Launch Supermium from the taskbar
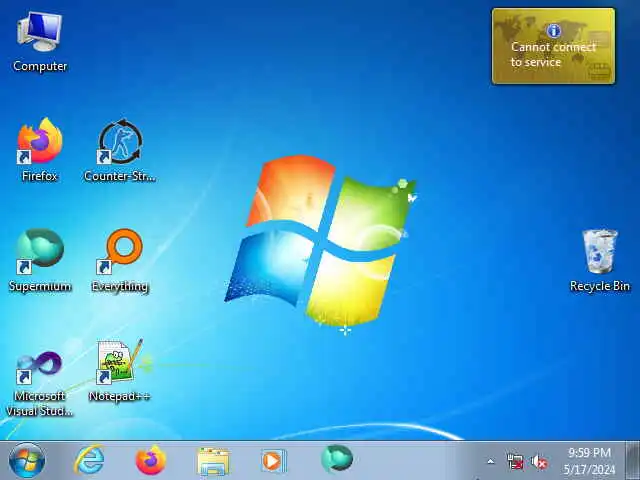 (x=337, y=460)
